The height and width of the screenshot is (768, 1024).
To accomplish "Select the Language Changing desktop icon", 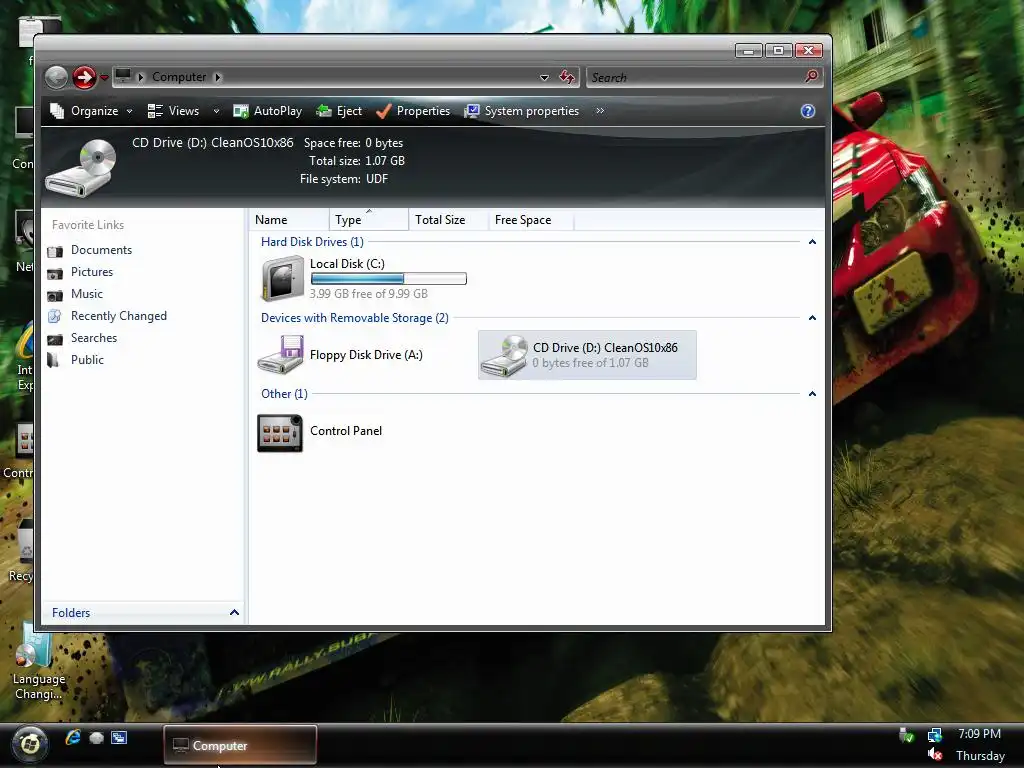I will coord(39,661).
